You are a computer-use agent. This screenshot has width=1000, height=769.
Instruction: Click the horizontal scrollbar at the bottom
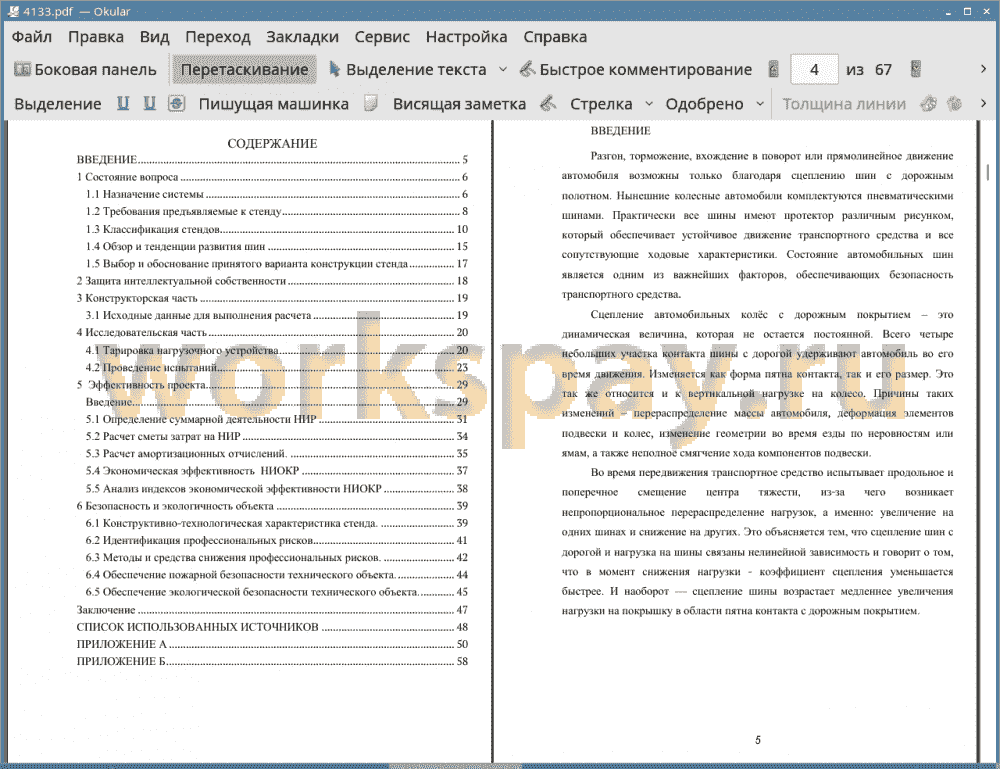click(455, 765)
